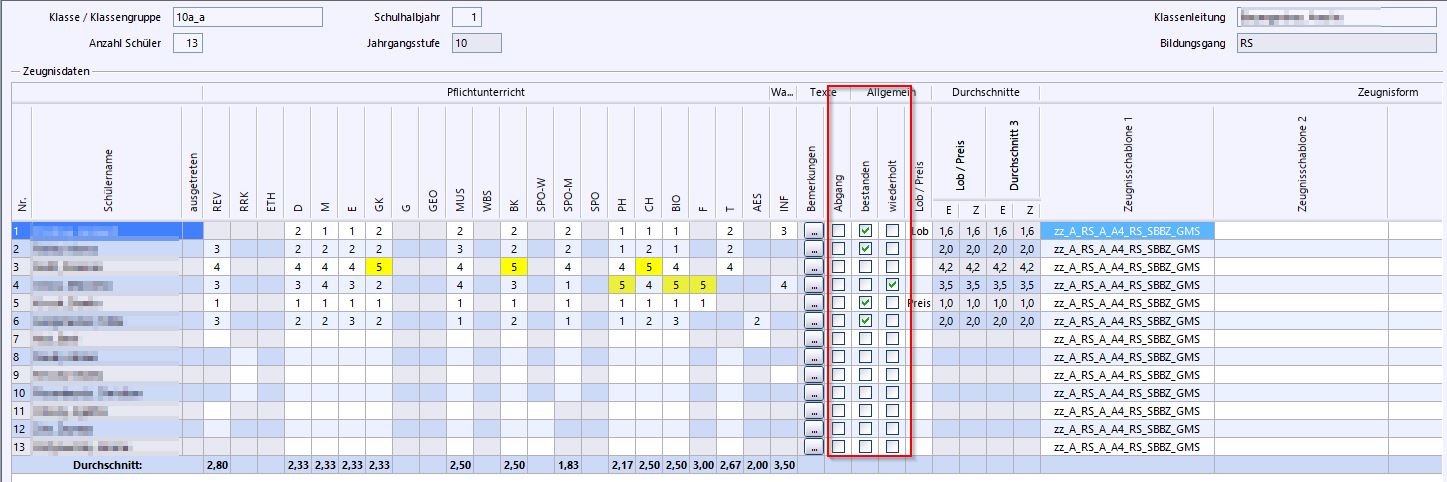Select highlighted PH grade 5 in row 4

click(x=622, y=285)
